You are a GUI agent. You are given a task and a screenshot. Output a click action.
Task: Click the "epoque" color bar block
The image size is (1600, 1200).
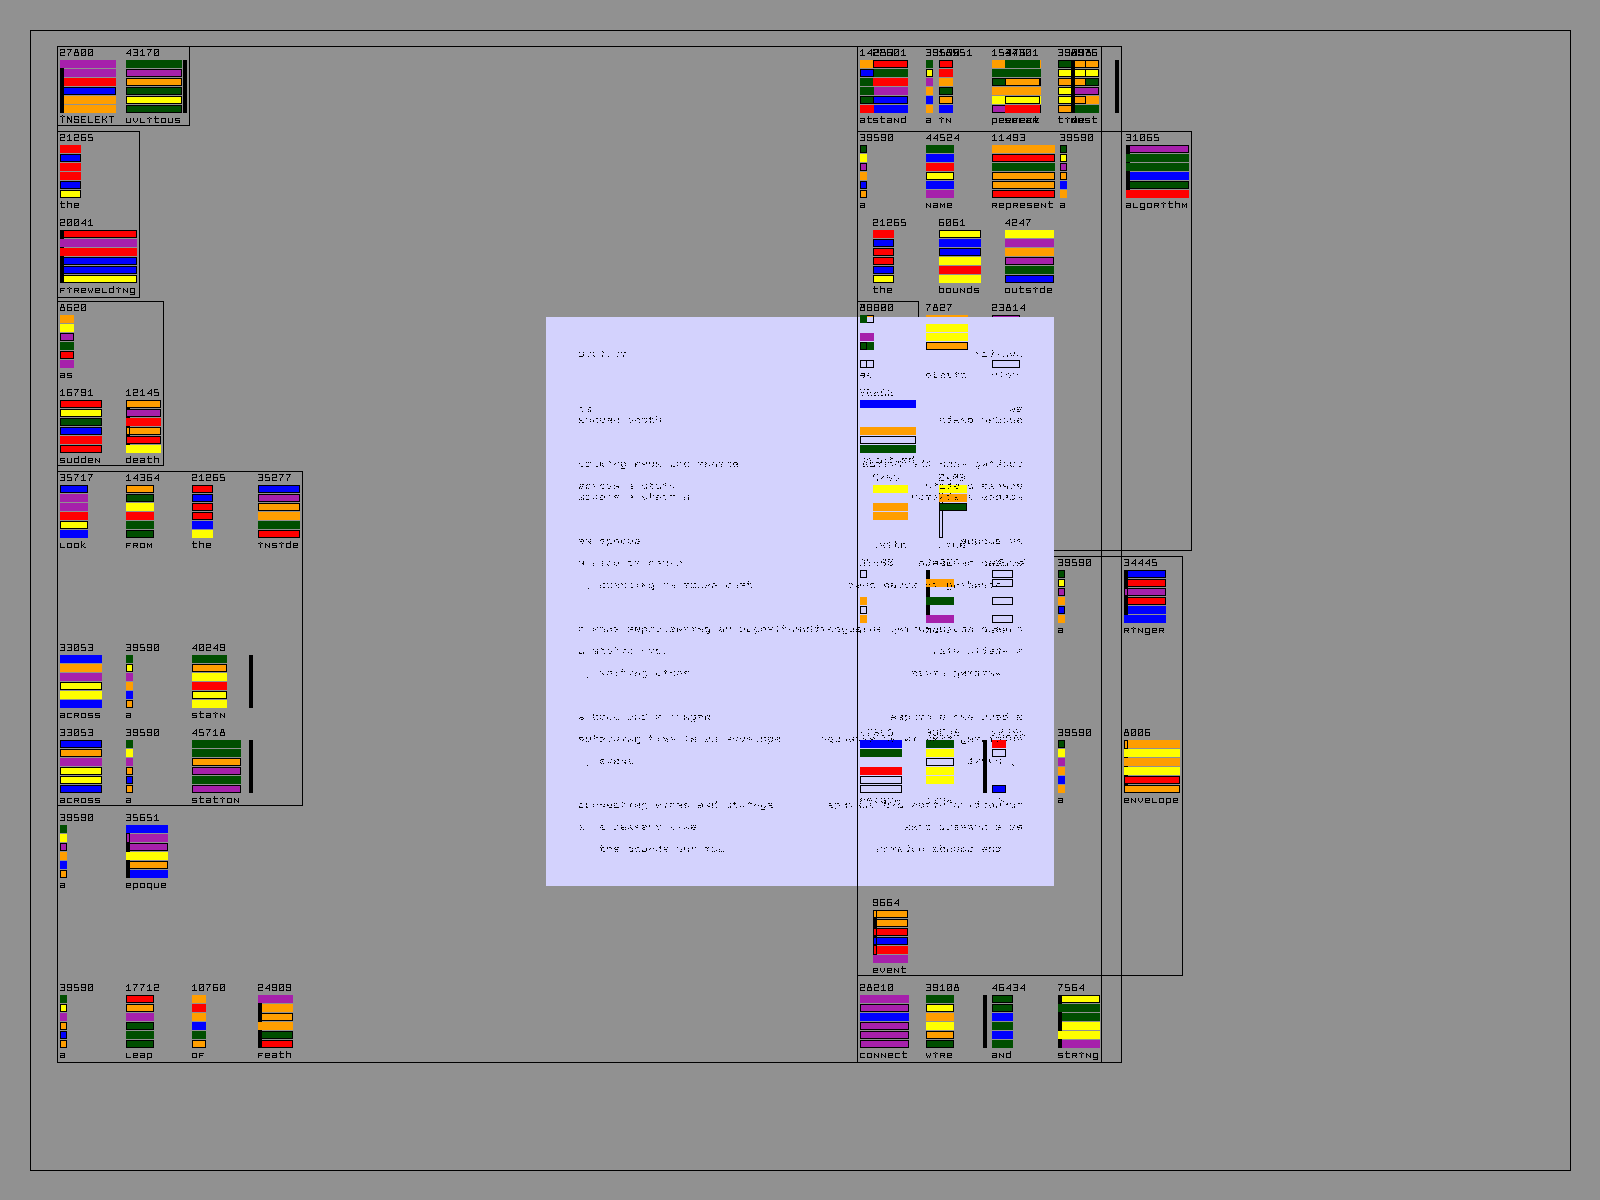[147, 851]
